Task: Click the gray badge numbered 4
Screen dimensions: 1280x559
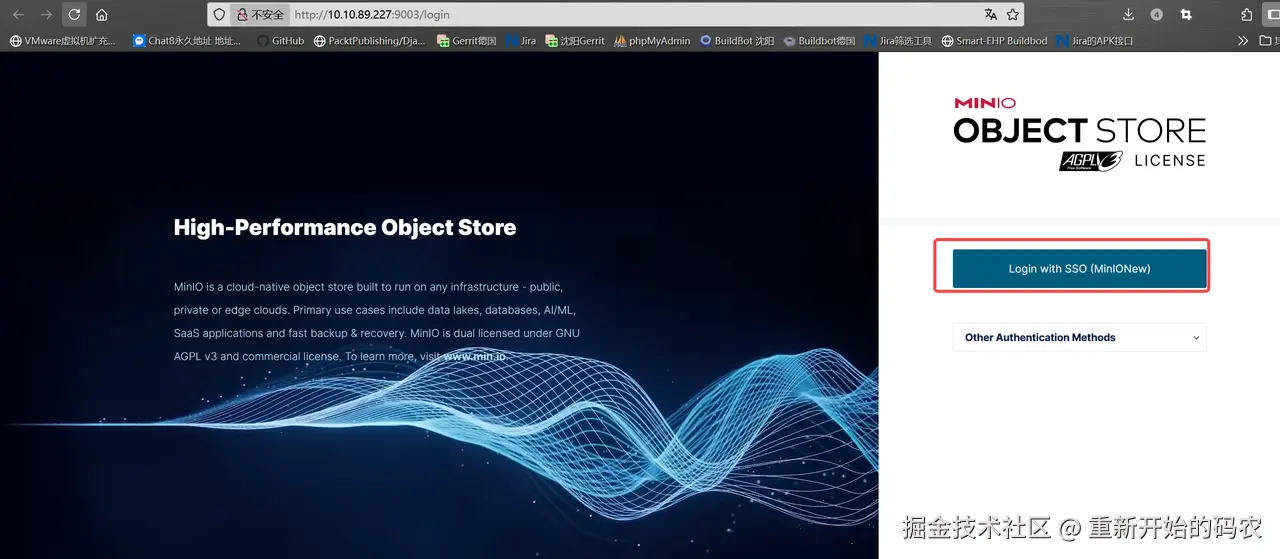Action: pyautogui.click(x=1157, y=15)
